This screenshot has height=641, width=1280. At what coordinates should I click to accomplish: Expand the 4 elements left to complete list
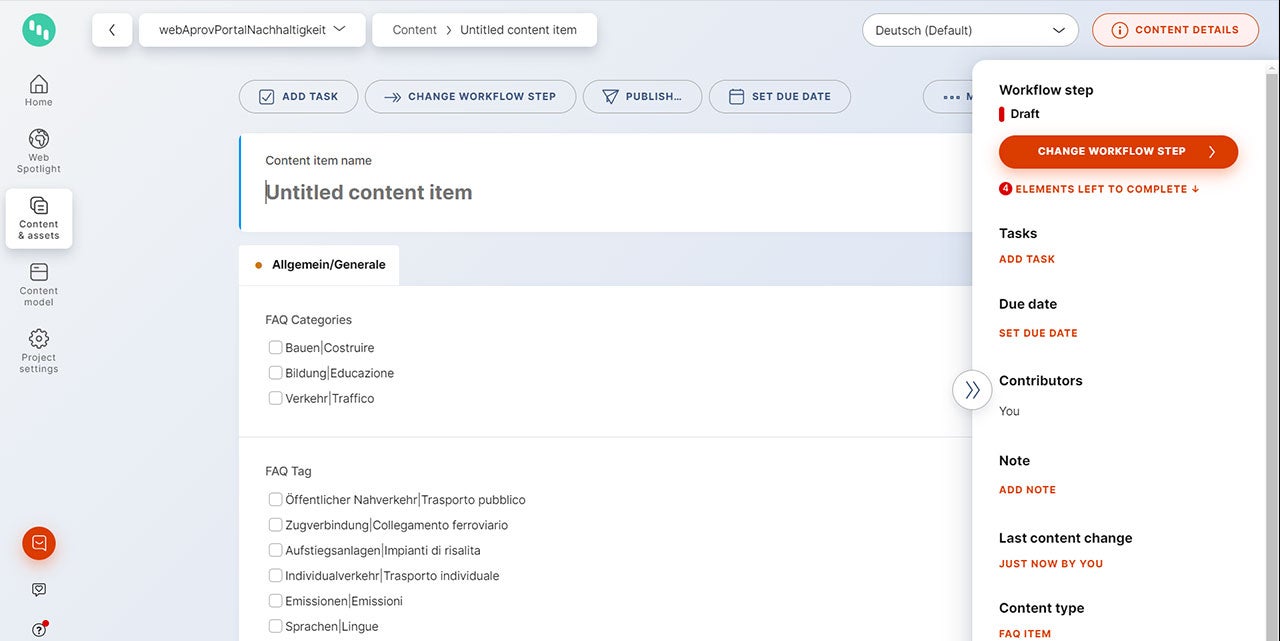1100,189
